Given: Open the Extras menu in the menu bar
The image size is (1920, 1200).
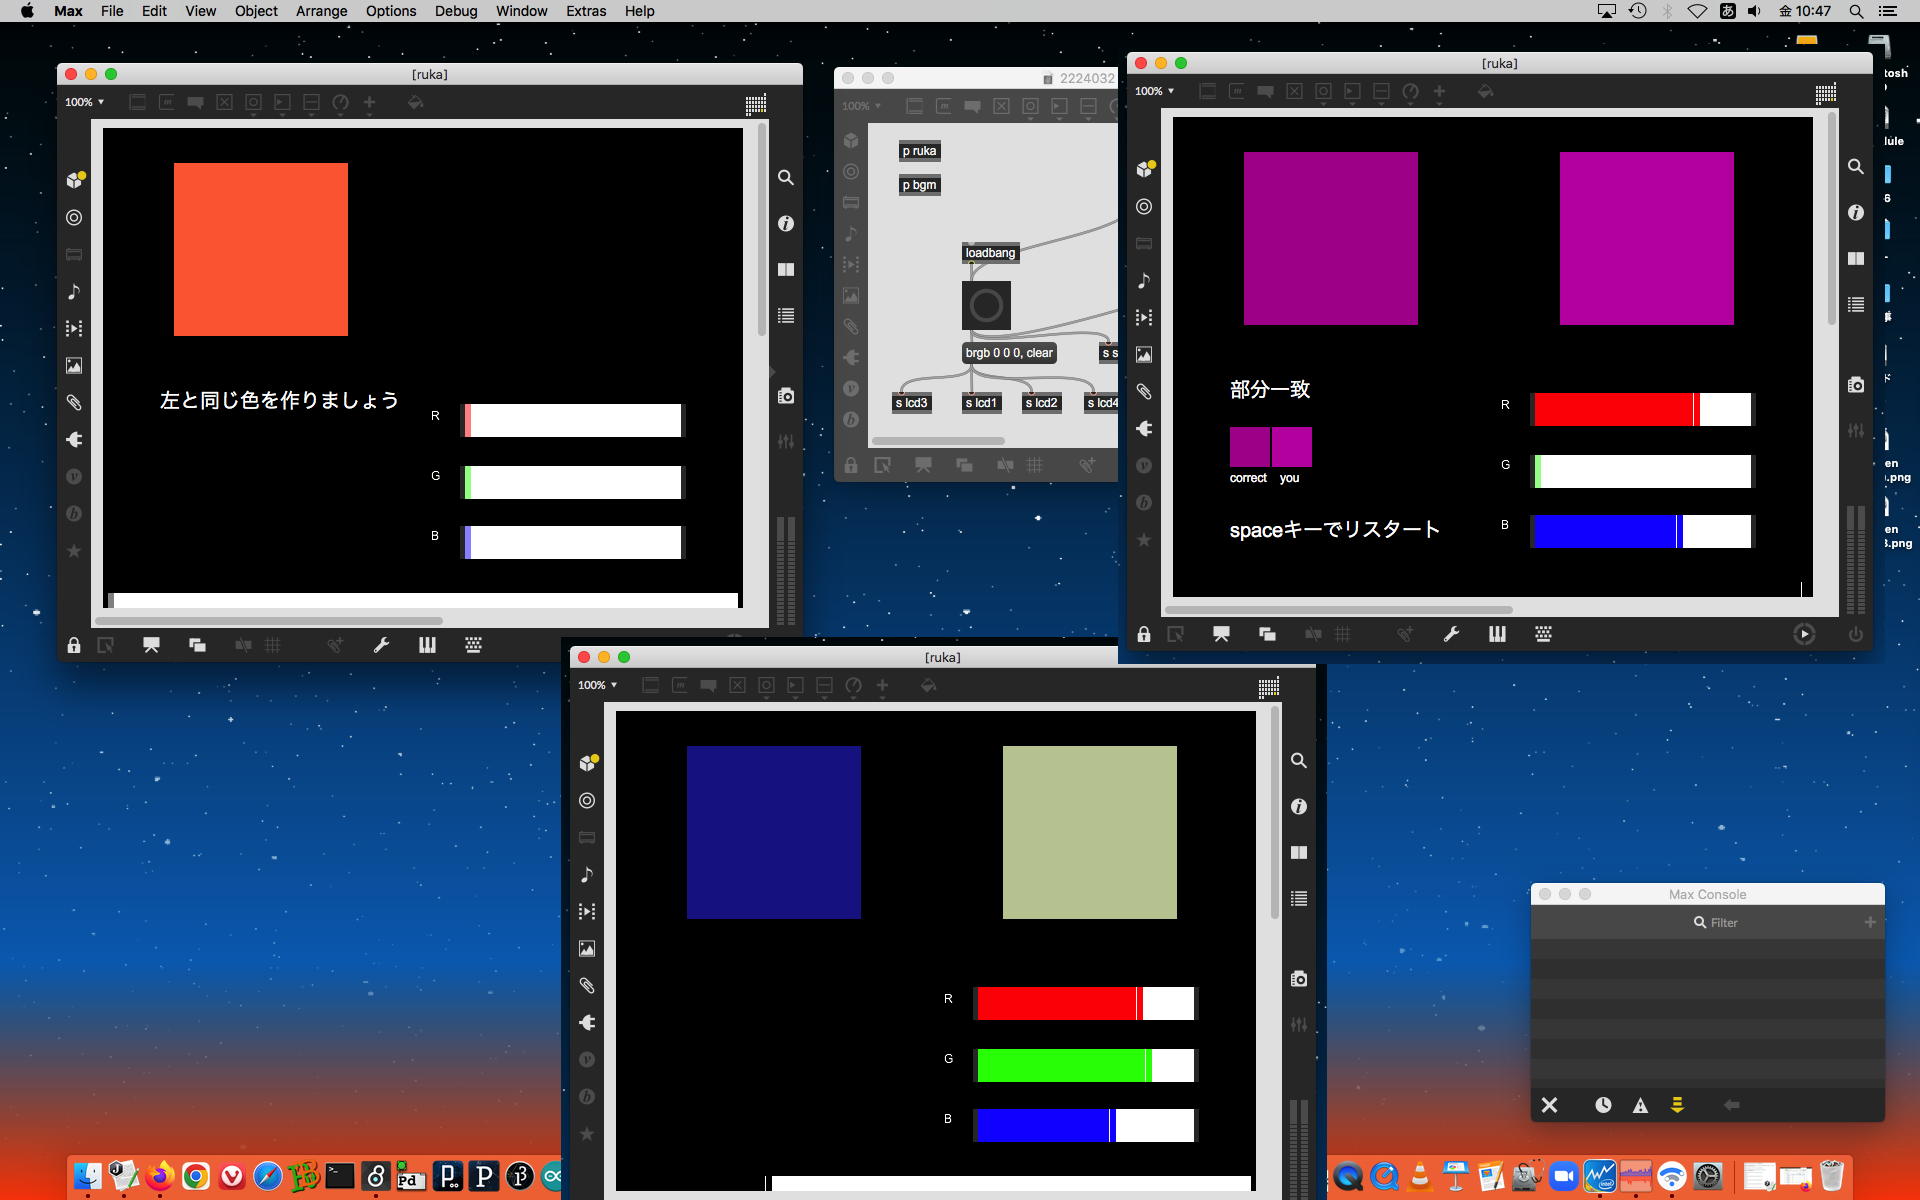Looking at the screenshot, I should pyautogui.click(x=585, y=11).
